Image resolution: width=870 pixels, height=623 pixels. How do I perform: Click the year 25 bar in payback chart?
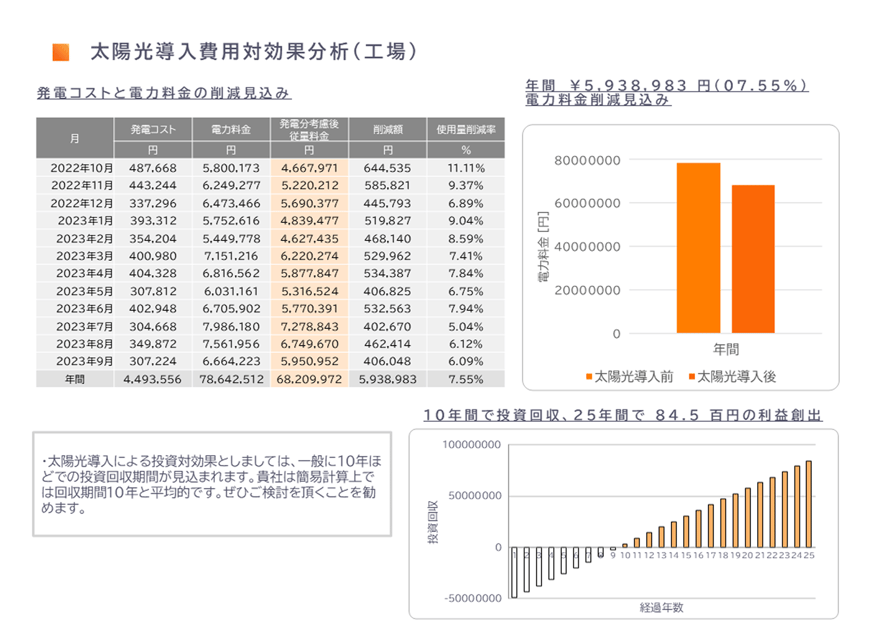[x=808, y=504]
